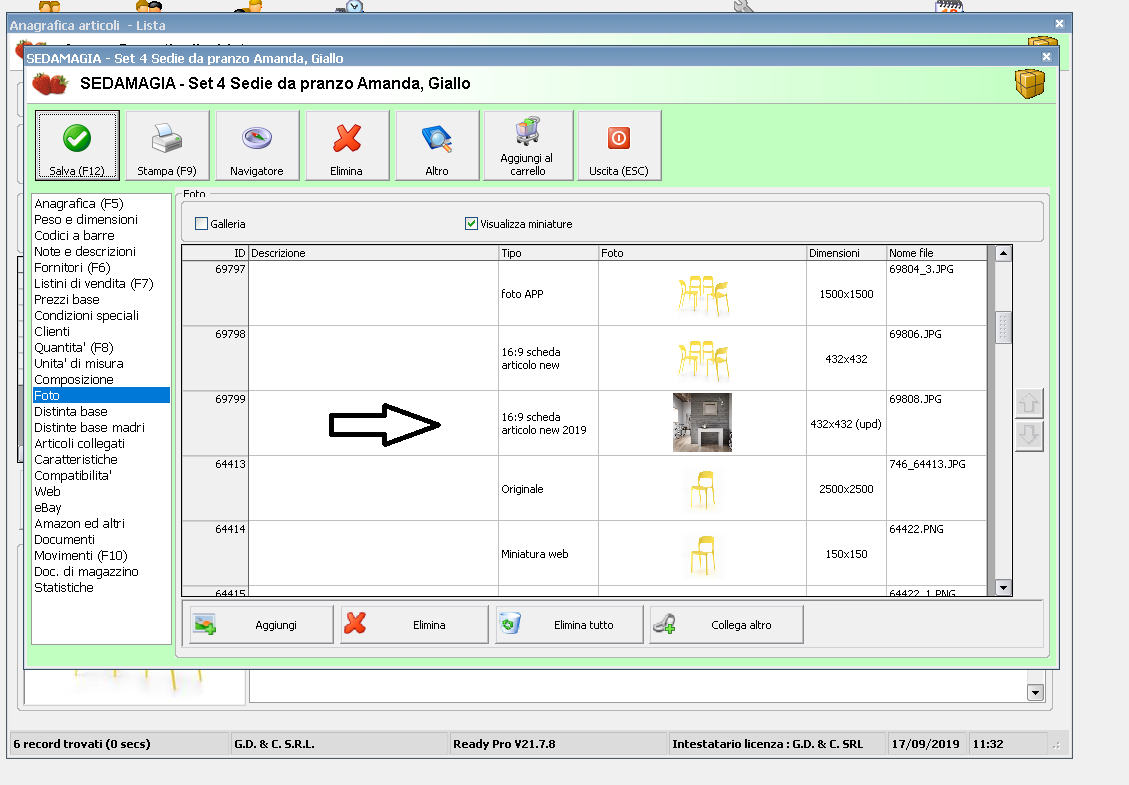This screenshot has height=785, width=1129.
Task: Add a photo with the Aggiungi button
Action: 261,624
